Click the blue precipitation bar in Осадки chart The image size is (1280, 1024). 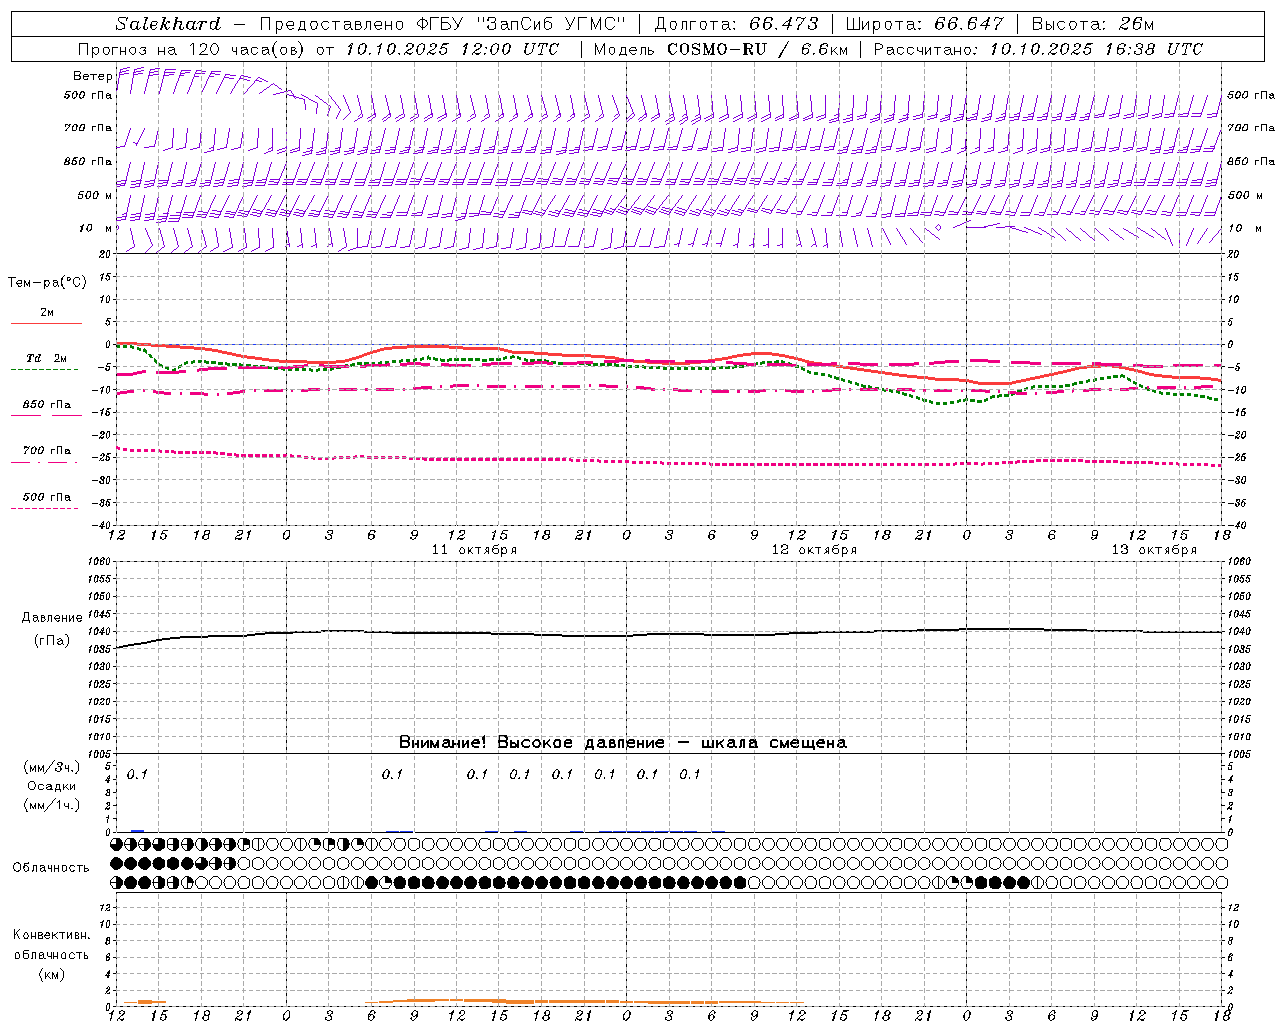click(138, 830)
